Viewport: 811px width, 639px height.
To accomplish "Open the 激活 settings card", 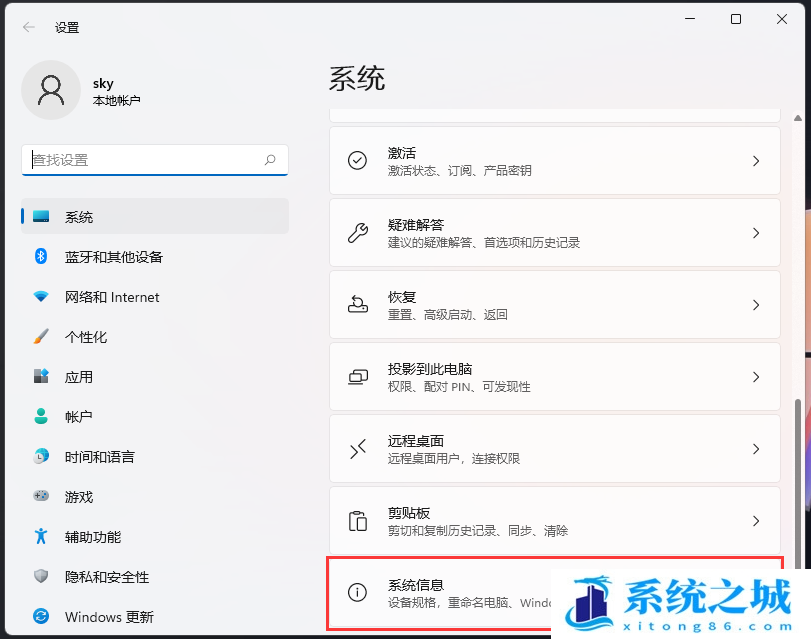I will pos(554,161).
